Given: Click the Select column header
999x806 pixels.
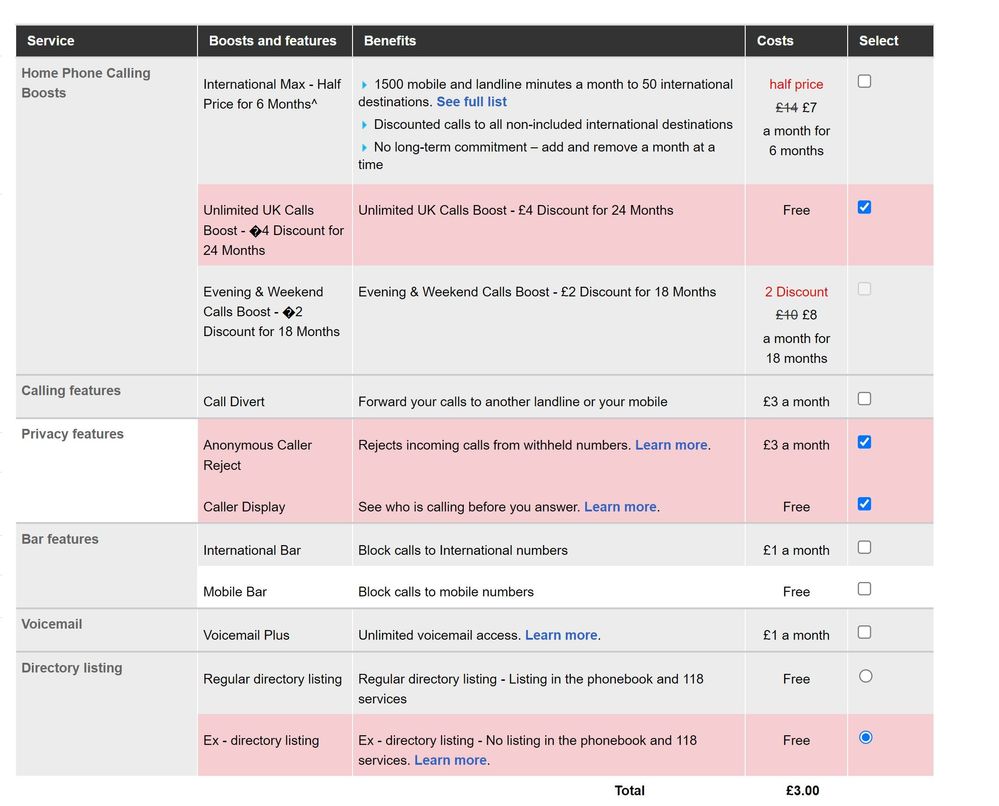Looking at the screenshot, I should [x=879, y=41].
